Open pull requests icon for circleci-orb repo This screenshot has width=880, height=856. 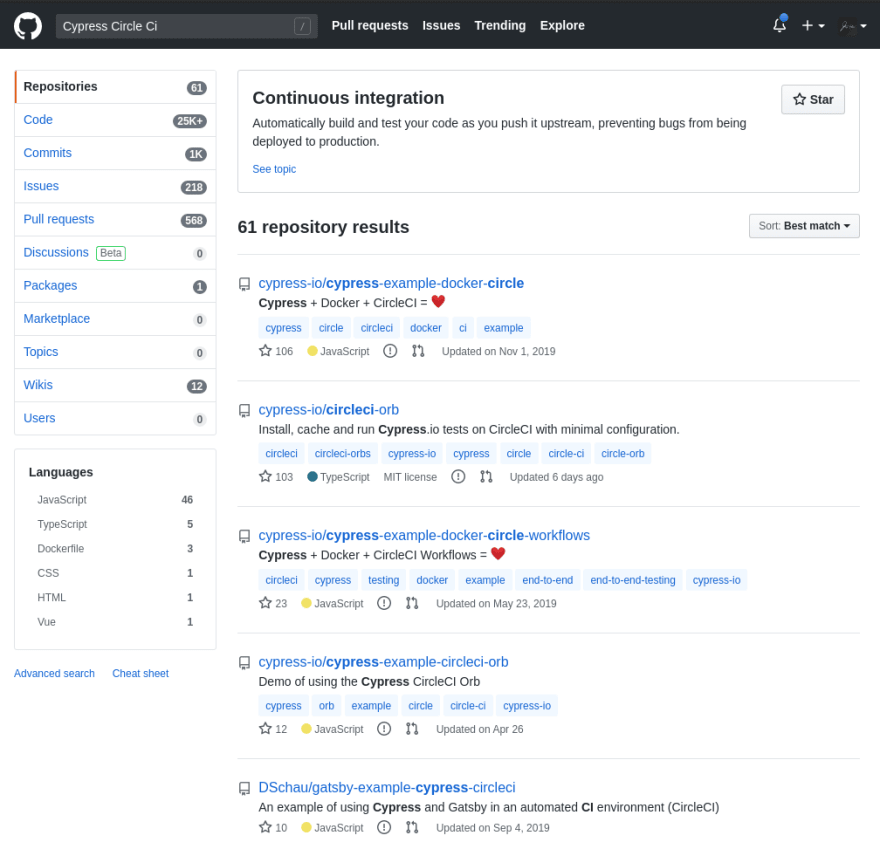pyautogui.click(x=486, y=477)
